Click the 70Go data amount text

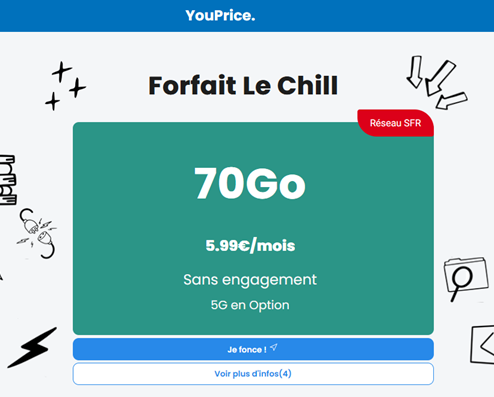point(250,183)
